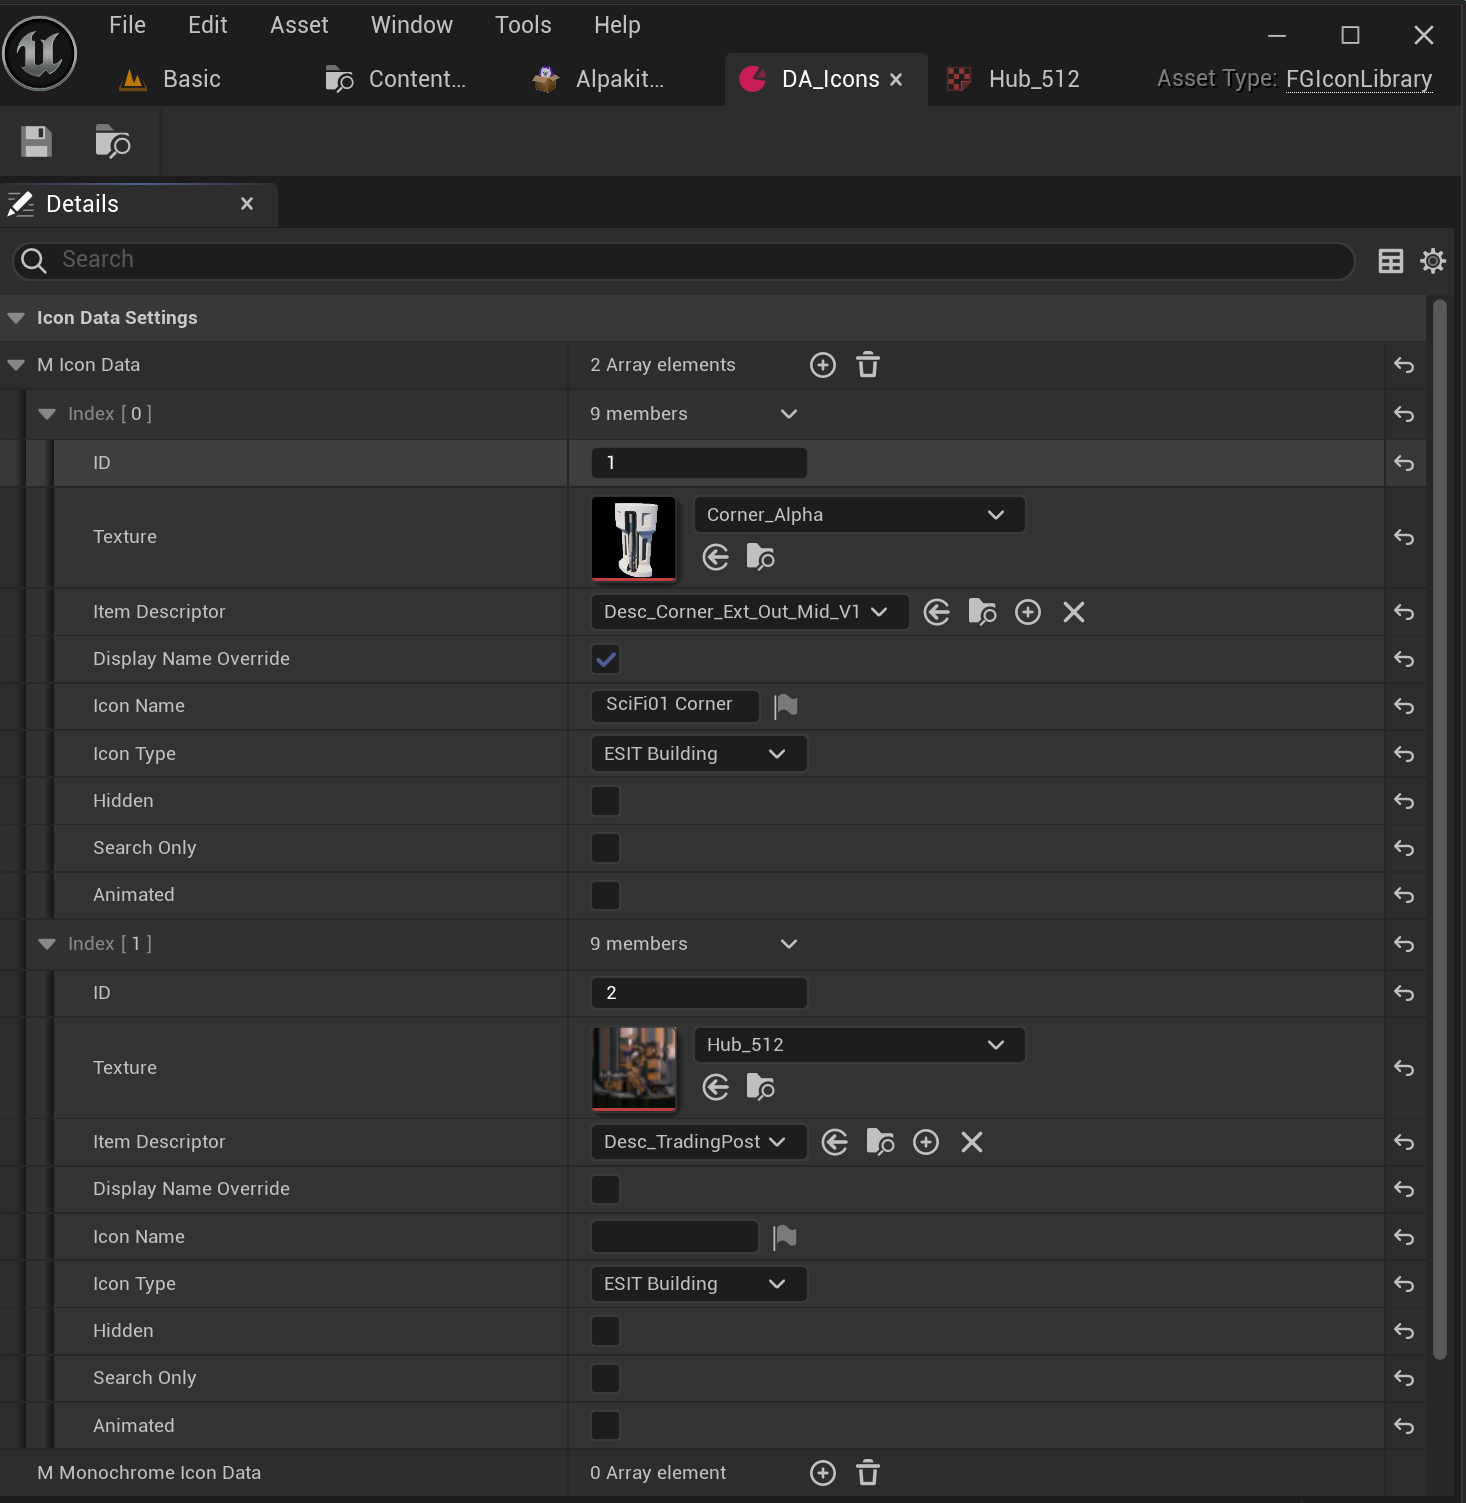Image resolution: width=1466 pixels, height=1503 pixels.
Task: Enable Hidden checkbox under Index 0
Action: 605,801
